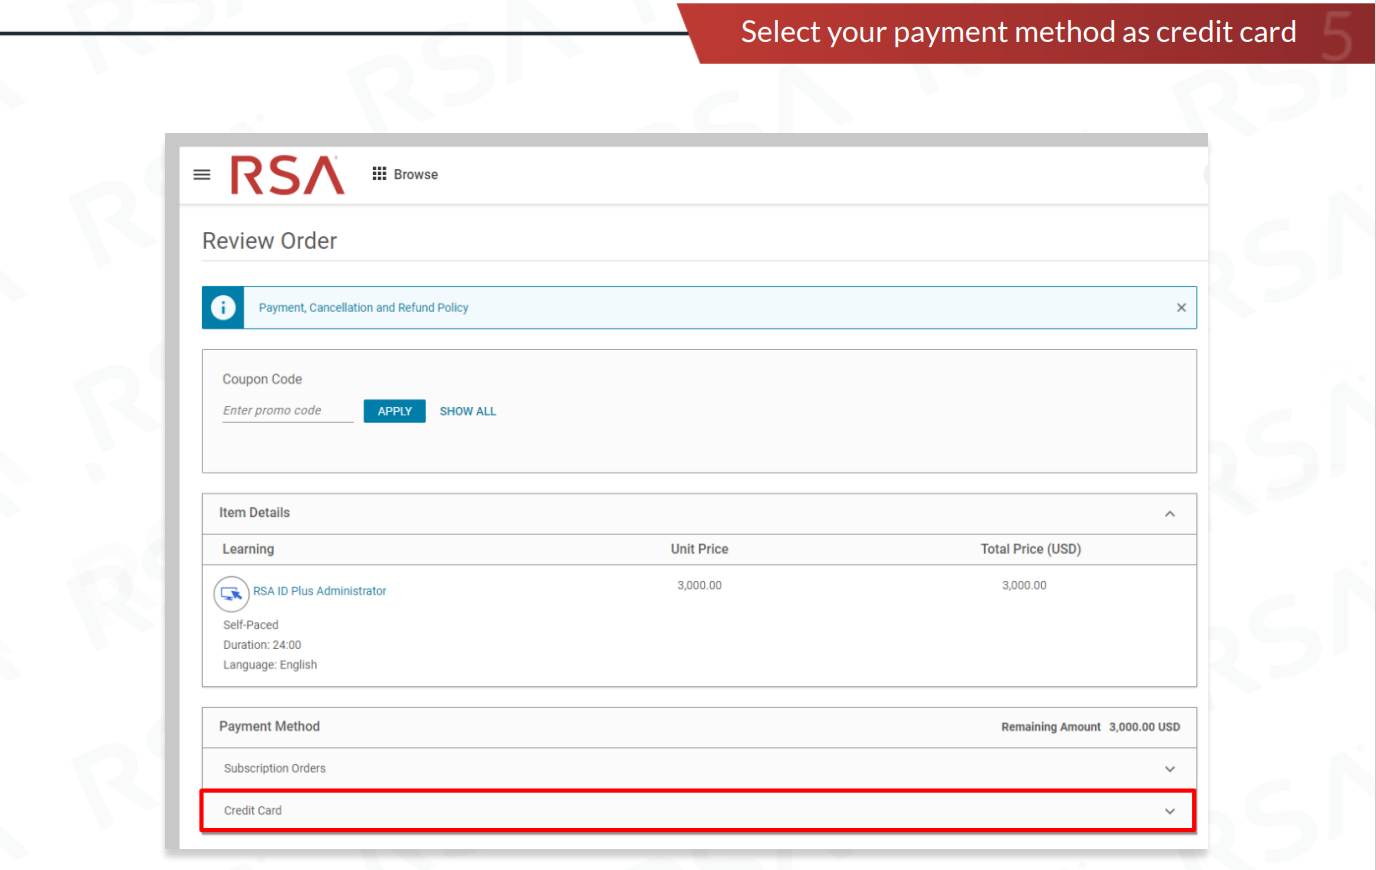The height and width of the screenshot is (870, 1376).
Task: Click the APPLY coupon button
Action: [x=394, y=411]
